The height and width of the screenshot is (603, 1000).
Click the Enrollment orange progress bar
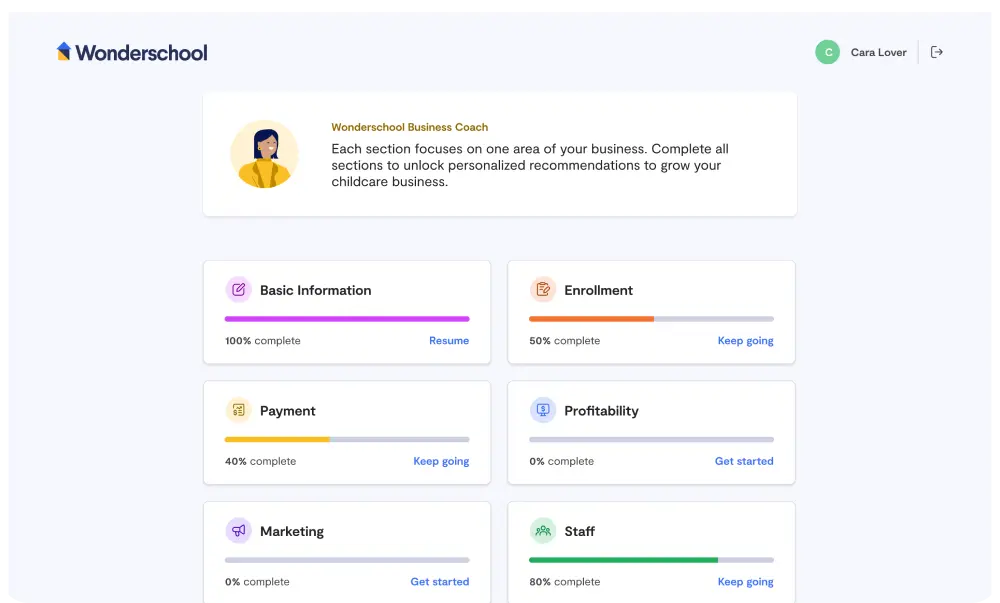[591, 319]
